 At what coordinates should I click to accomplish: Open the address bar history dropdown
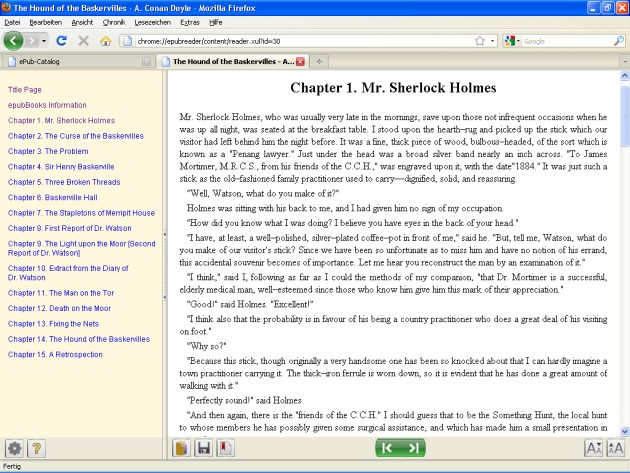[492, 41]
